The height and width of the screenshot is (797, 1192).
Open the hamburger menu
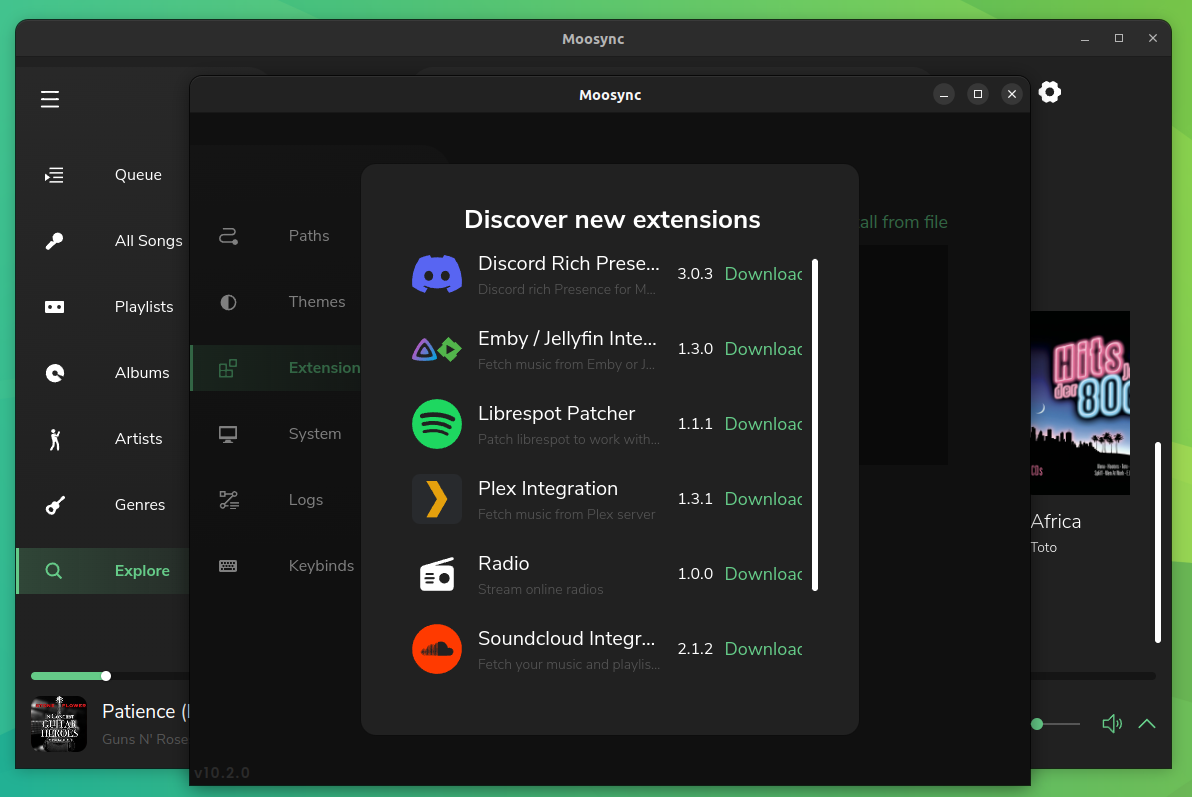point(49,99)
